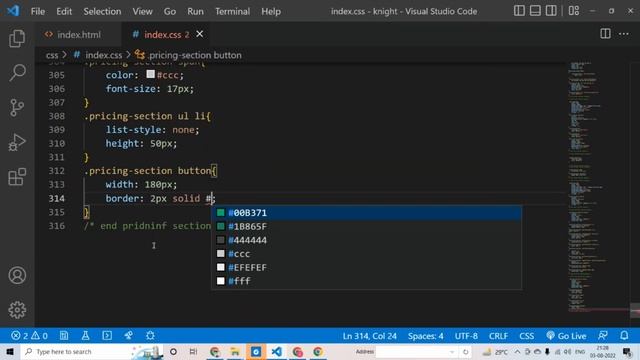Click the debug bug icon in status bar
Viewport: 640px width, 360px height.
[x=150, y=336]
